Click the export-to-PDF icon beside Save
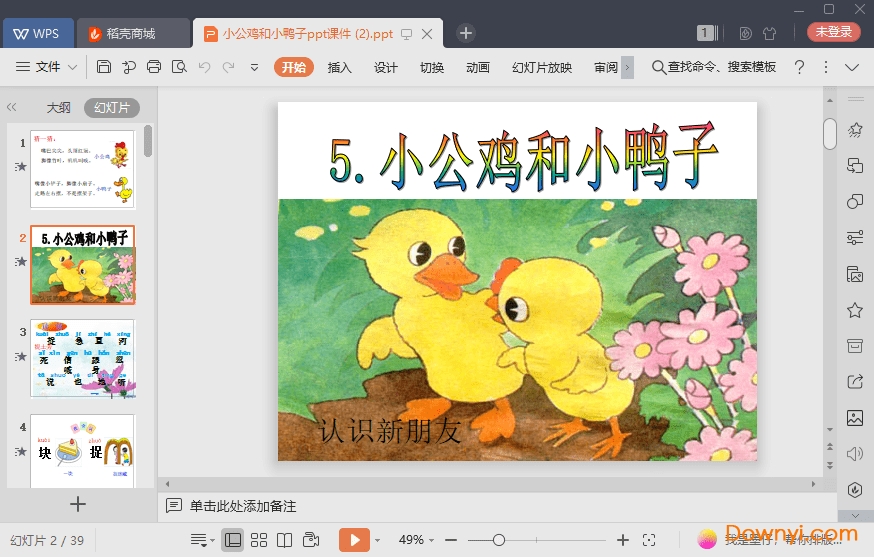874x557 pixels. 129,67
